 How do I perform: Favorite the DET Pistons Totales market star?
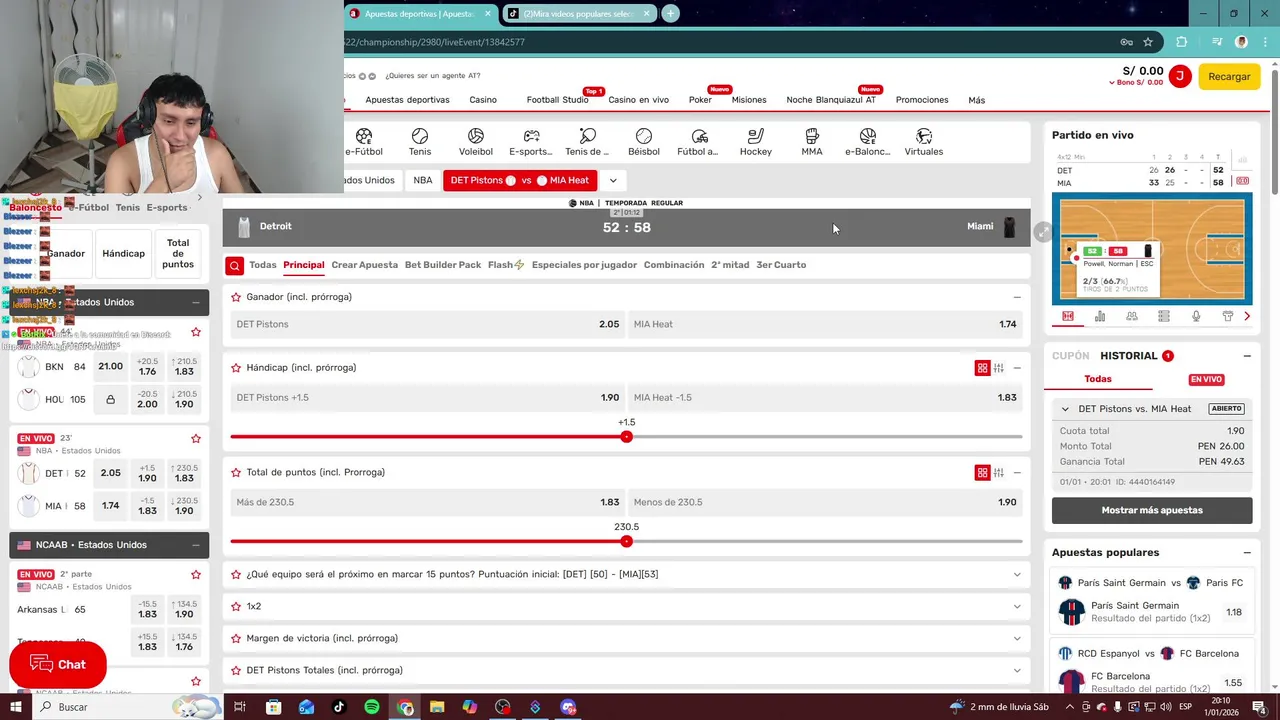click(x=236, y=671)
